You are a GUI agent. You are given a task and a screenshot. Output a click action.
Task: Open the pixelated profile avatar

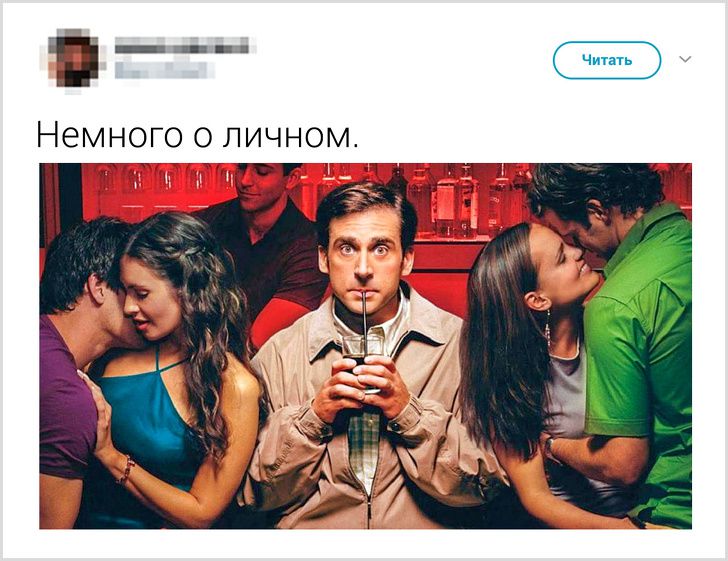(74, 59)
